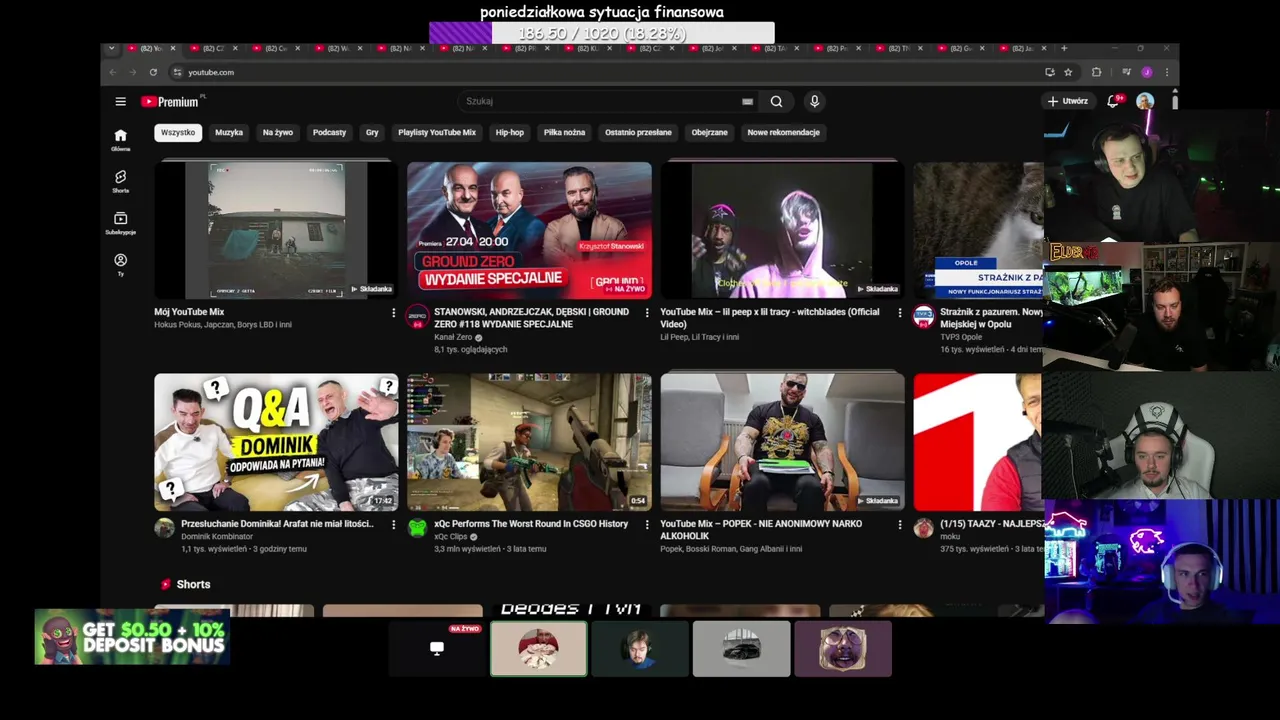Select the Muzyka filter chip
The image size is (1280, 720).
click(229, 132)
